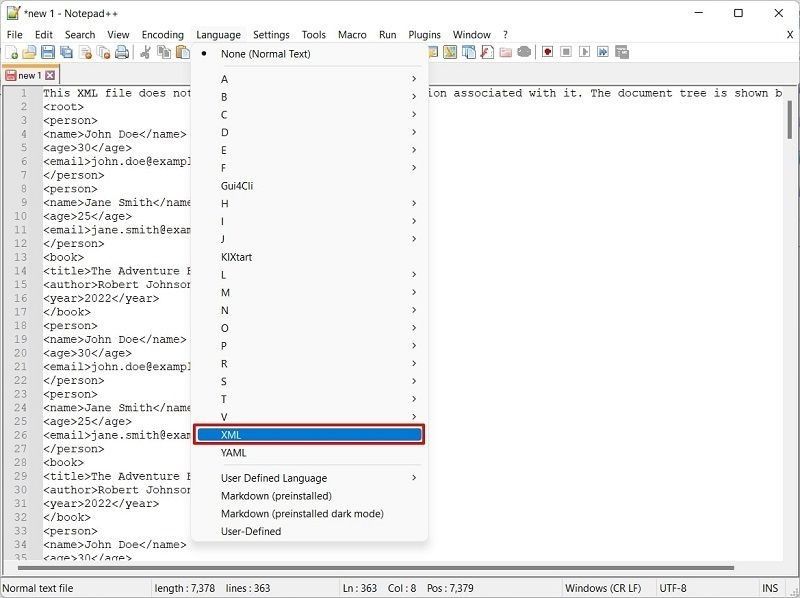Expand the H language submenu
Viewport: 800px width, 598px height.
[309, 204]
